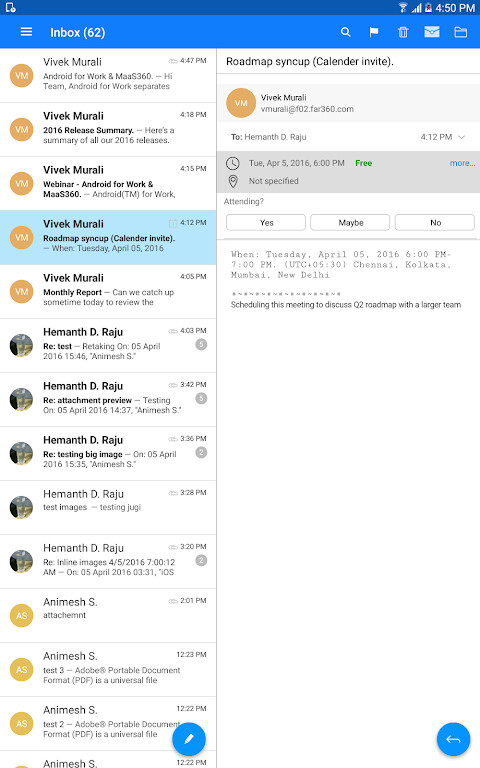This screenshot has height=768, width=480.
Task: Tap avatar of 2016 Release Summary email
Action: [x=22, y=129]
